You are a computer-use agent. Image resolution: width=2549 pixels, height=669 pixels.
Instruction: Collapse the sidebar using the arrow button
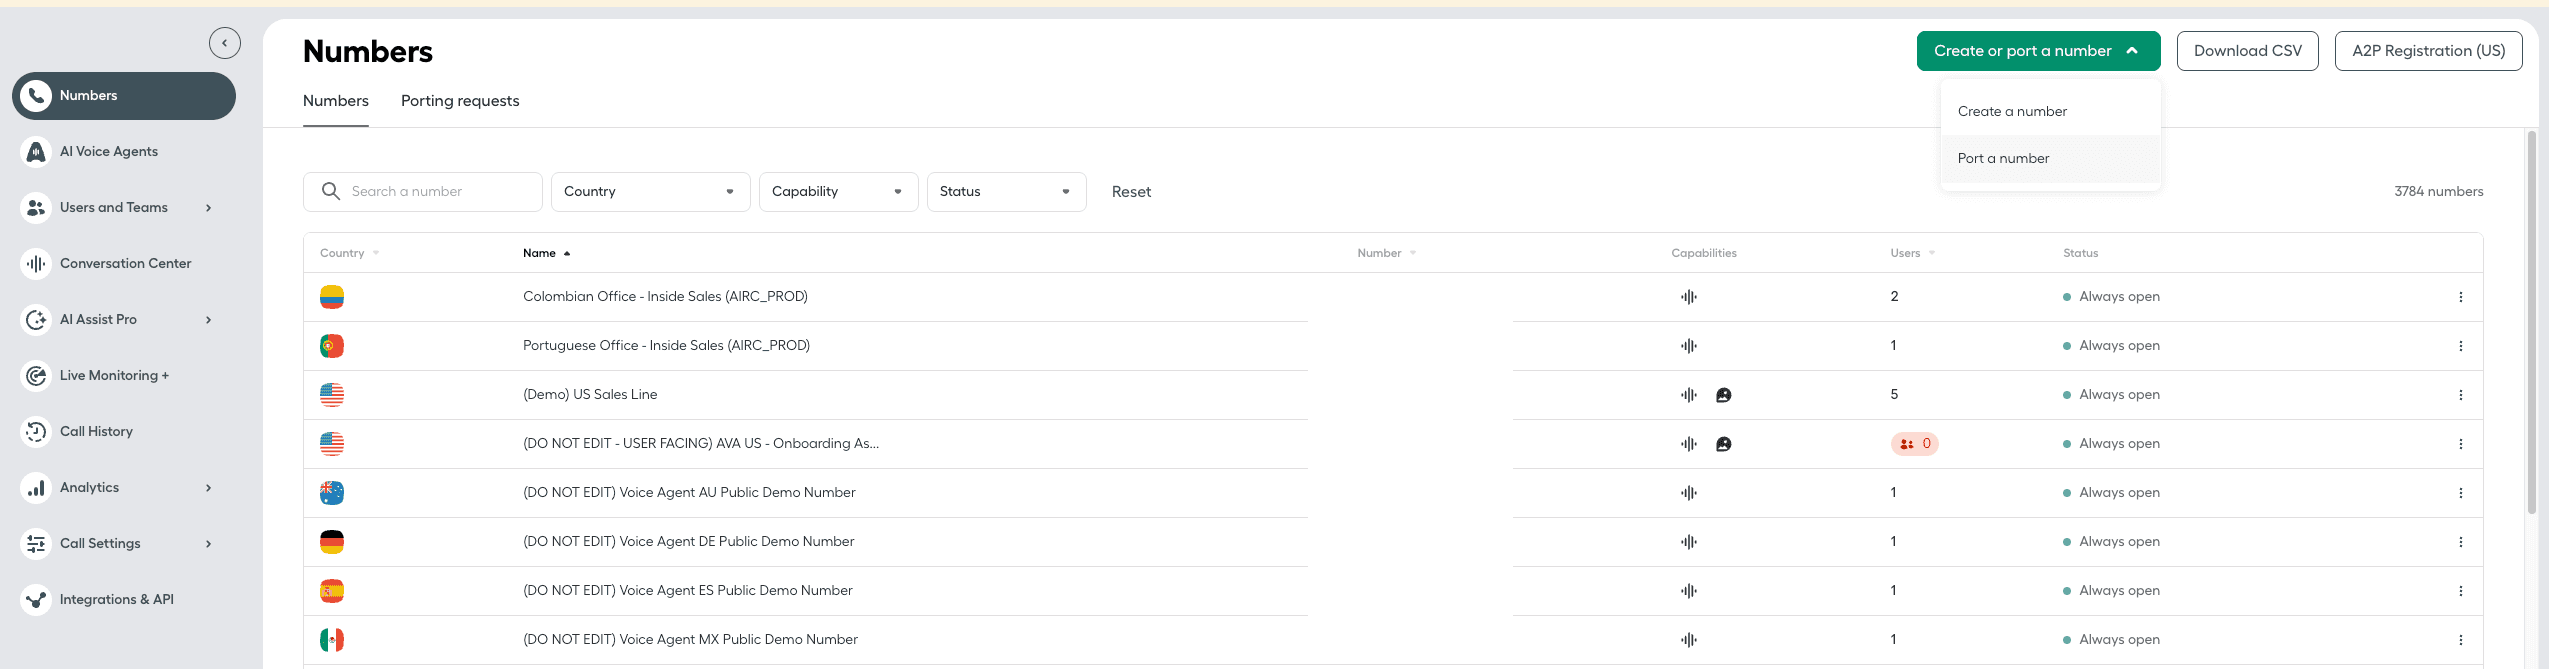(225, 43)
